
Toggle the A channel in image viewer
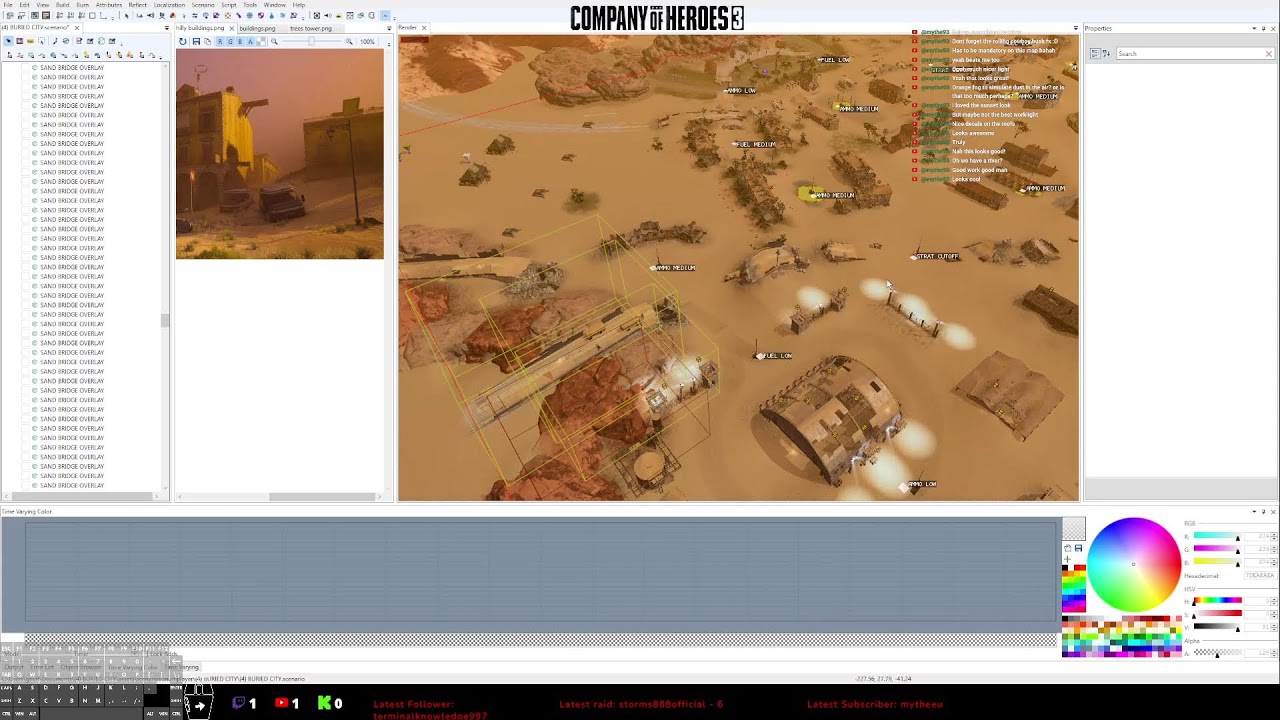250,41
